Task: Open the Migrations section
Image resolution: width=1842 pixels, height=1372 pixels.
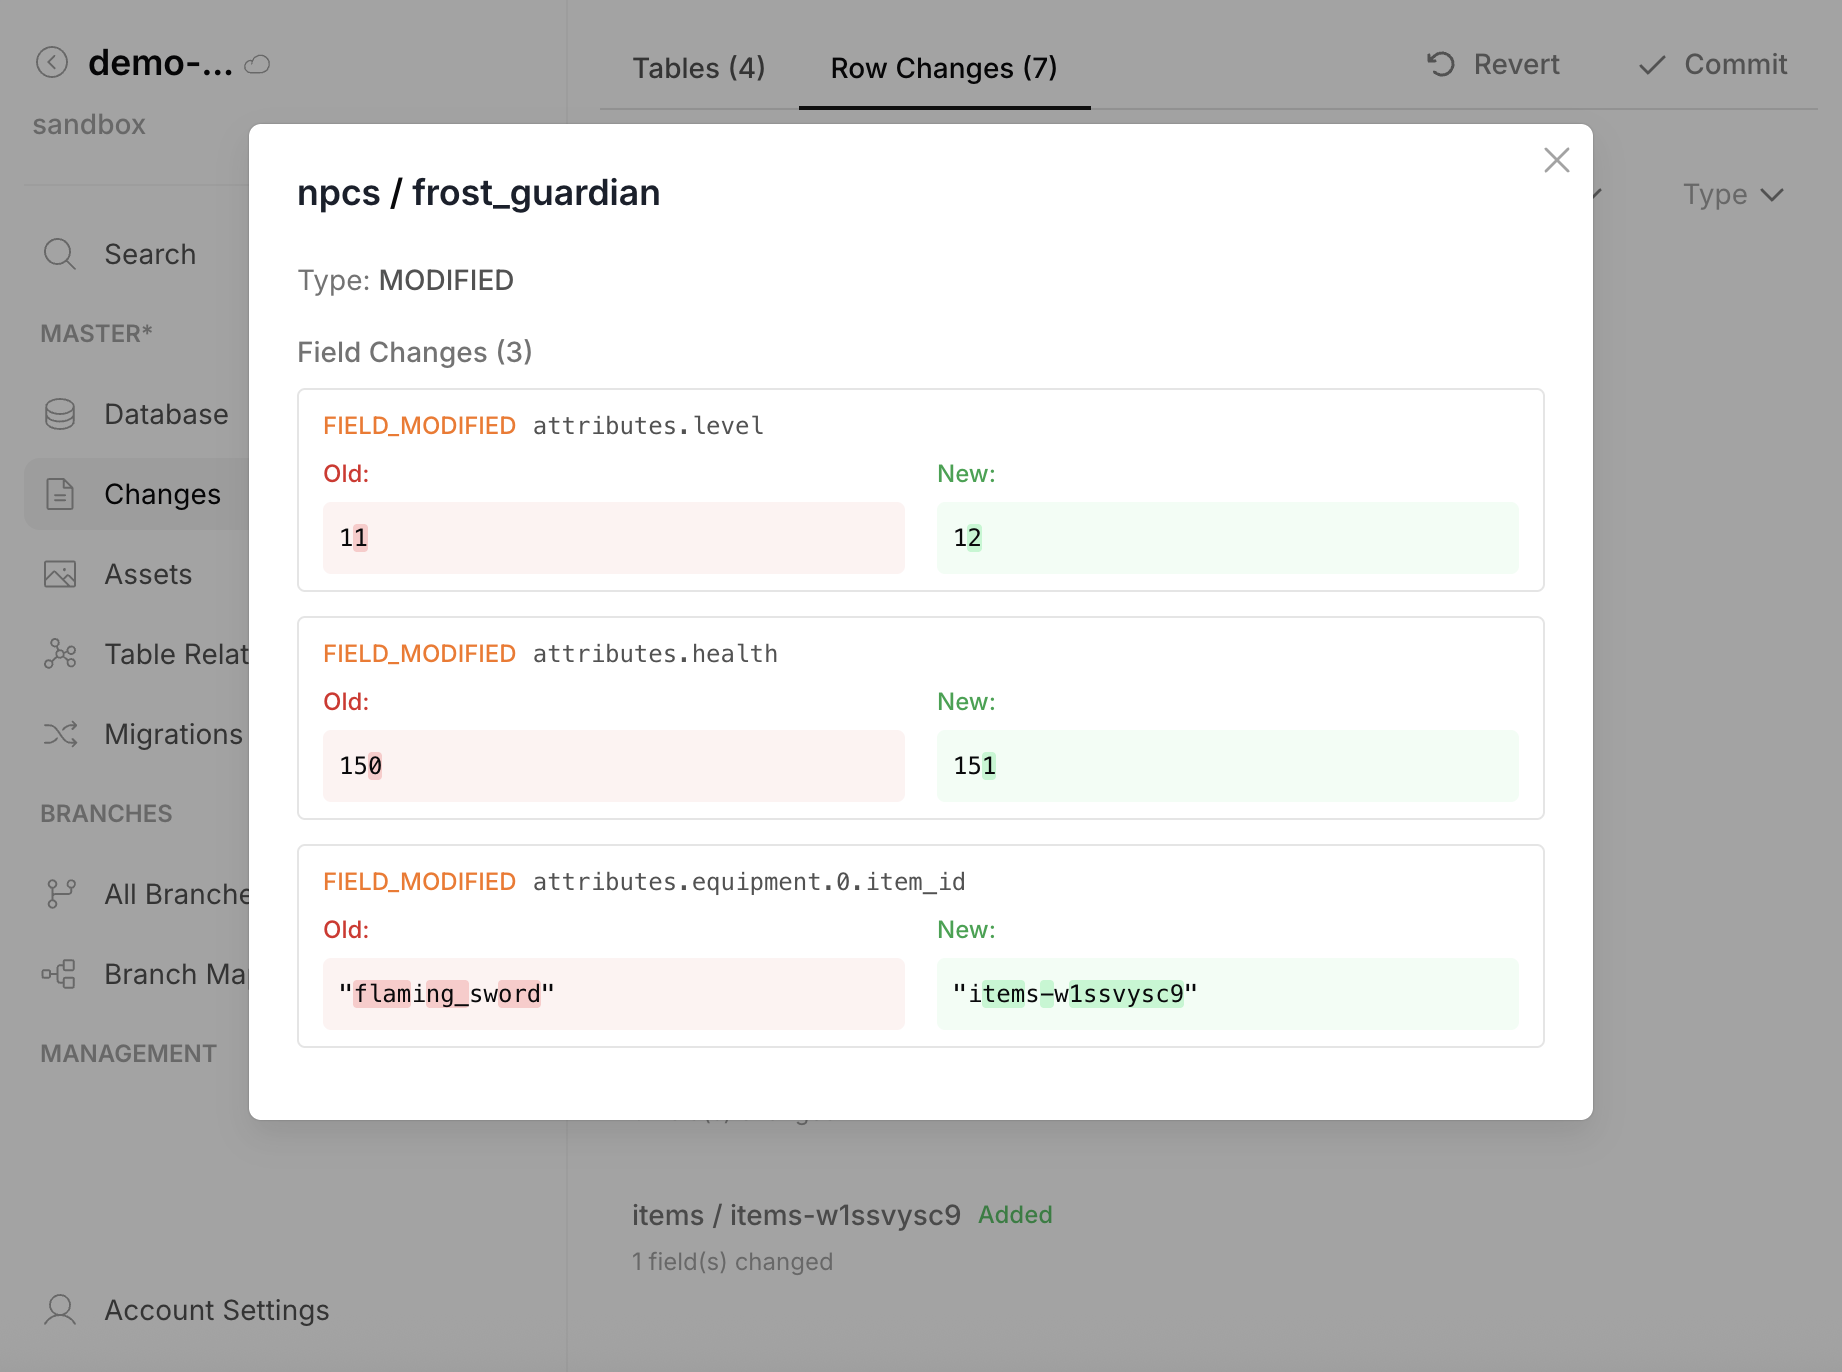Action: click(173, 734)
